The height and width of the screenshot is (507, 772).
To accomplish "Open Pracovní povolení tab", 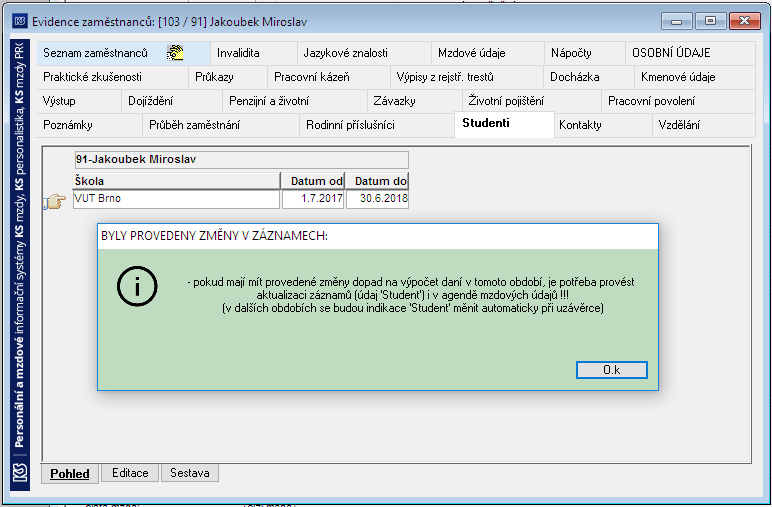I will tap(678, 101).
